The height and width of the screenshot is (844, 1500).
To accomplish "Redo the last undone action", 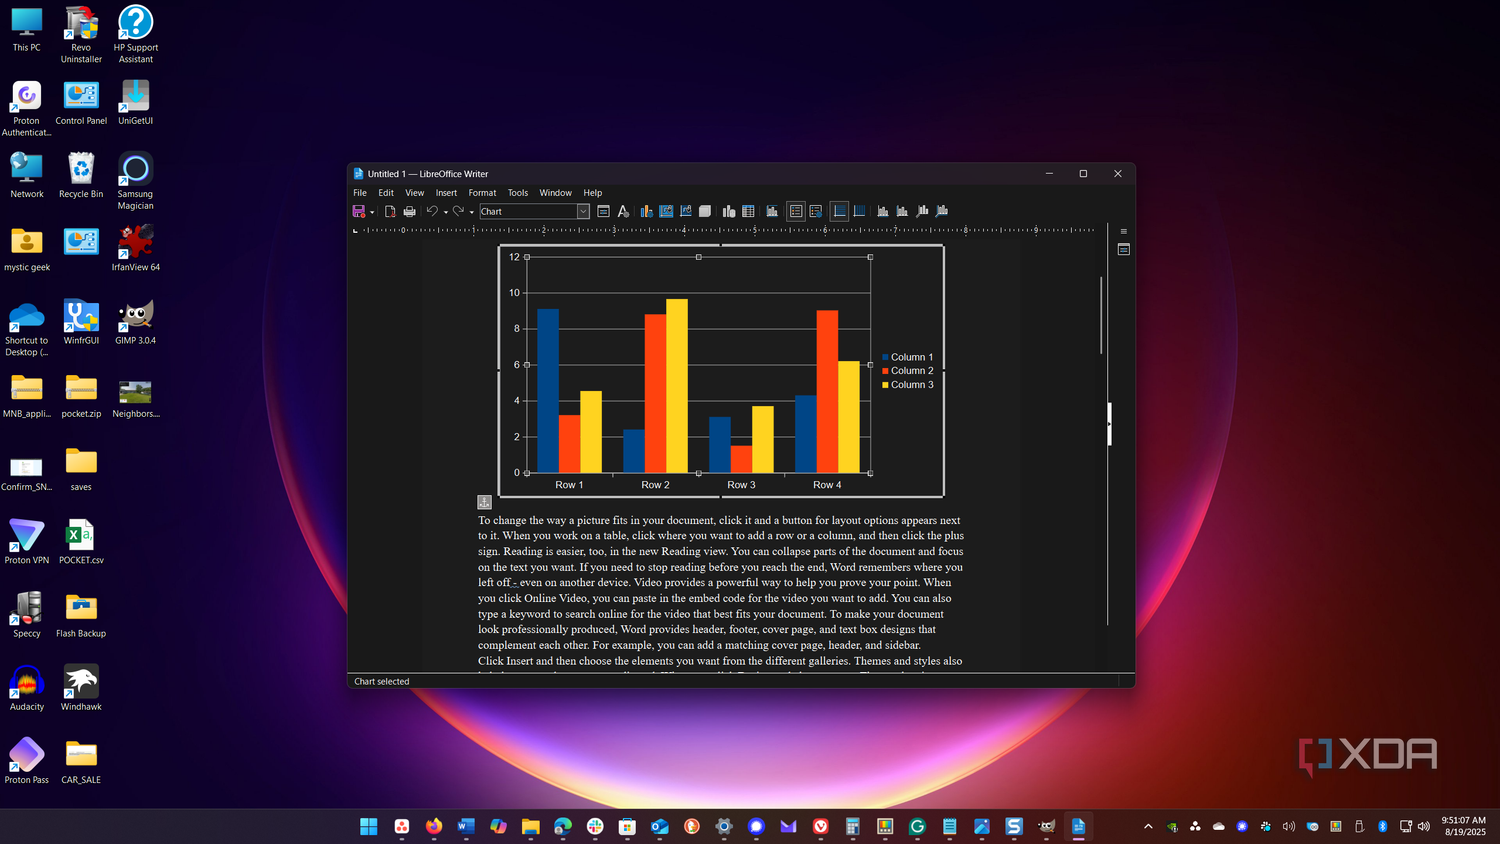I will point(458,211).
